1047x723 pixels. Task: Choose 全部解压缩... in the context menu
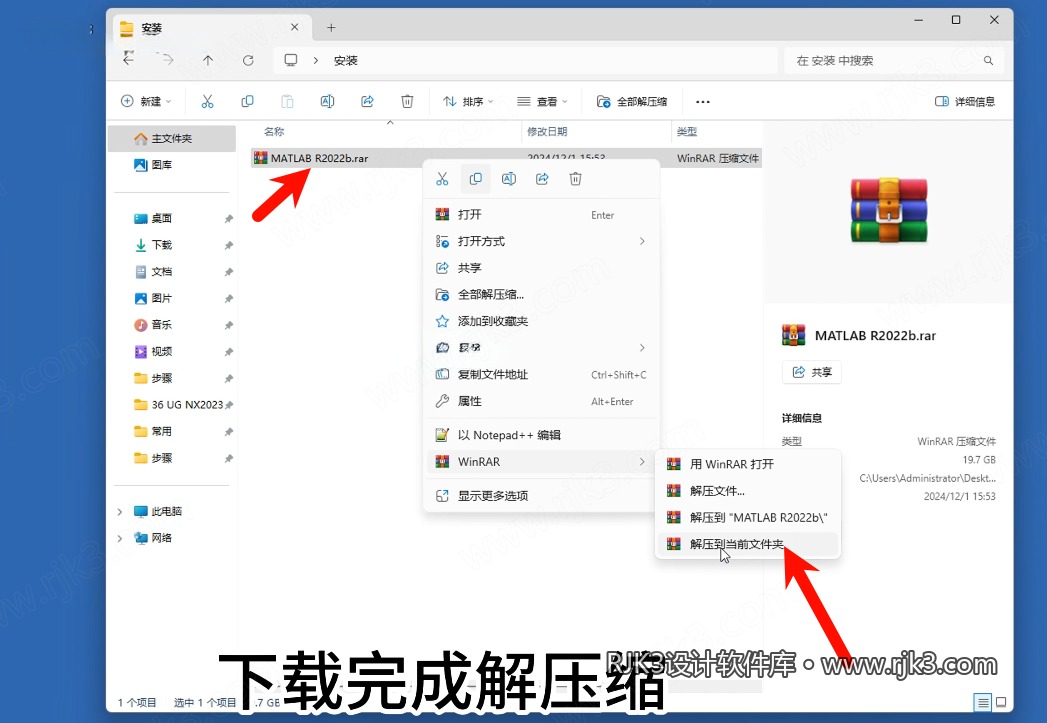[542, 294]
